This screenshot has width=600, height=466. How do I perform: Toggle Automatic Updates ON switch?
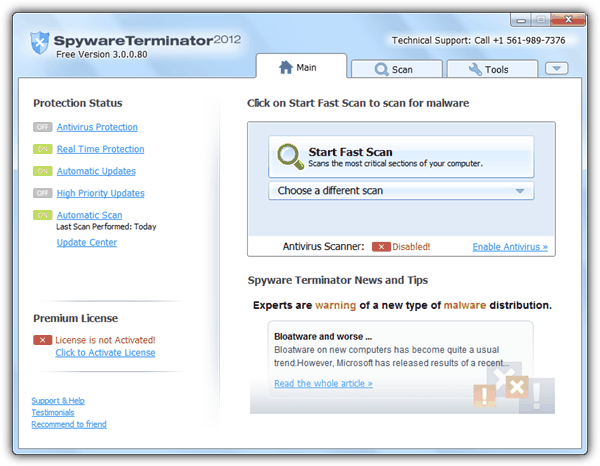(42, 171)
